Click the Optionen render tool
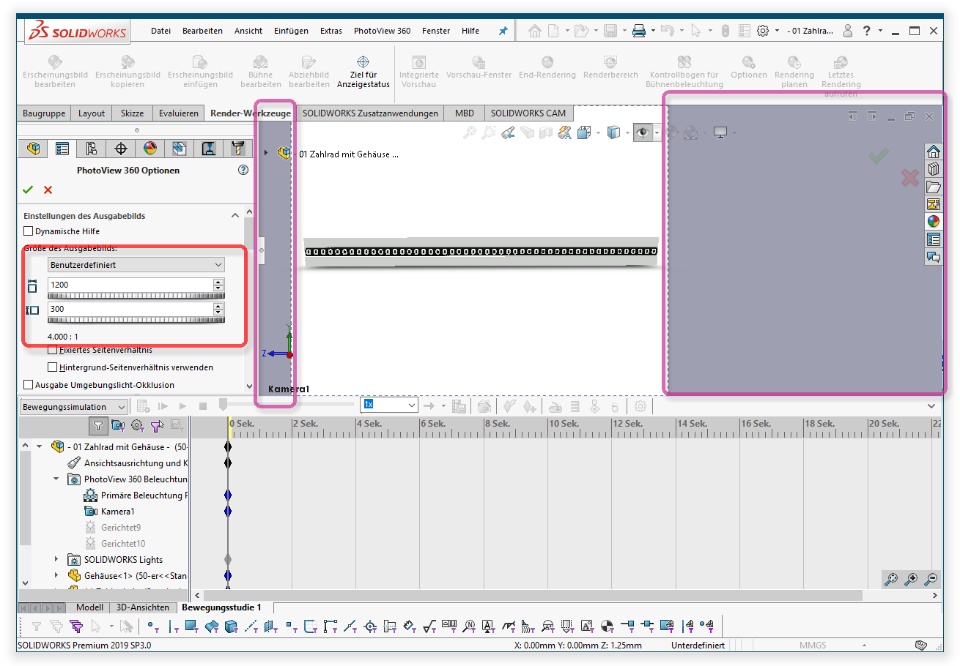This screenshot has height=666, width=960. click(x=748, y=67)
